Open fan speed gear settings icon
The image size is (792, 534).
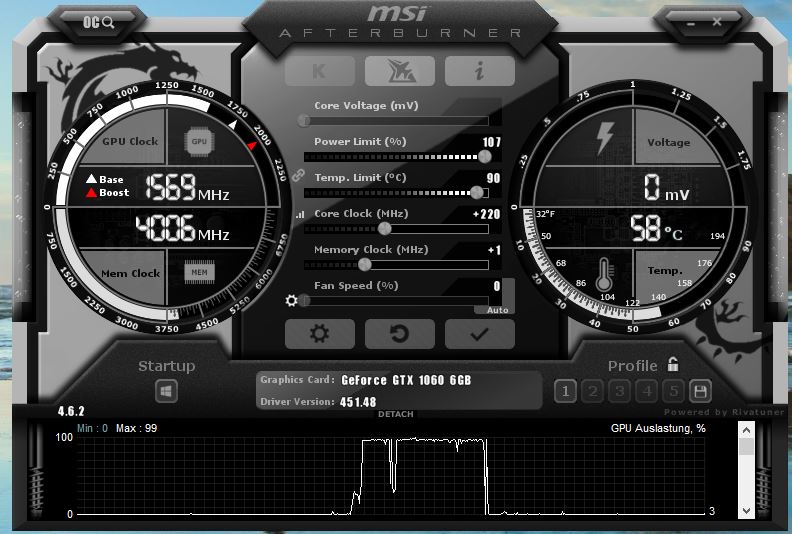[x=291, y=301]
